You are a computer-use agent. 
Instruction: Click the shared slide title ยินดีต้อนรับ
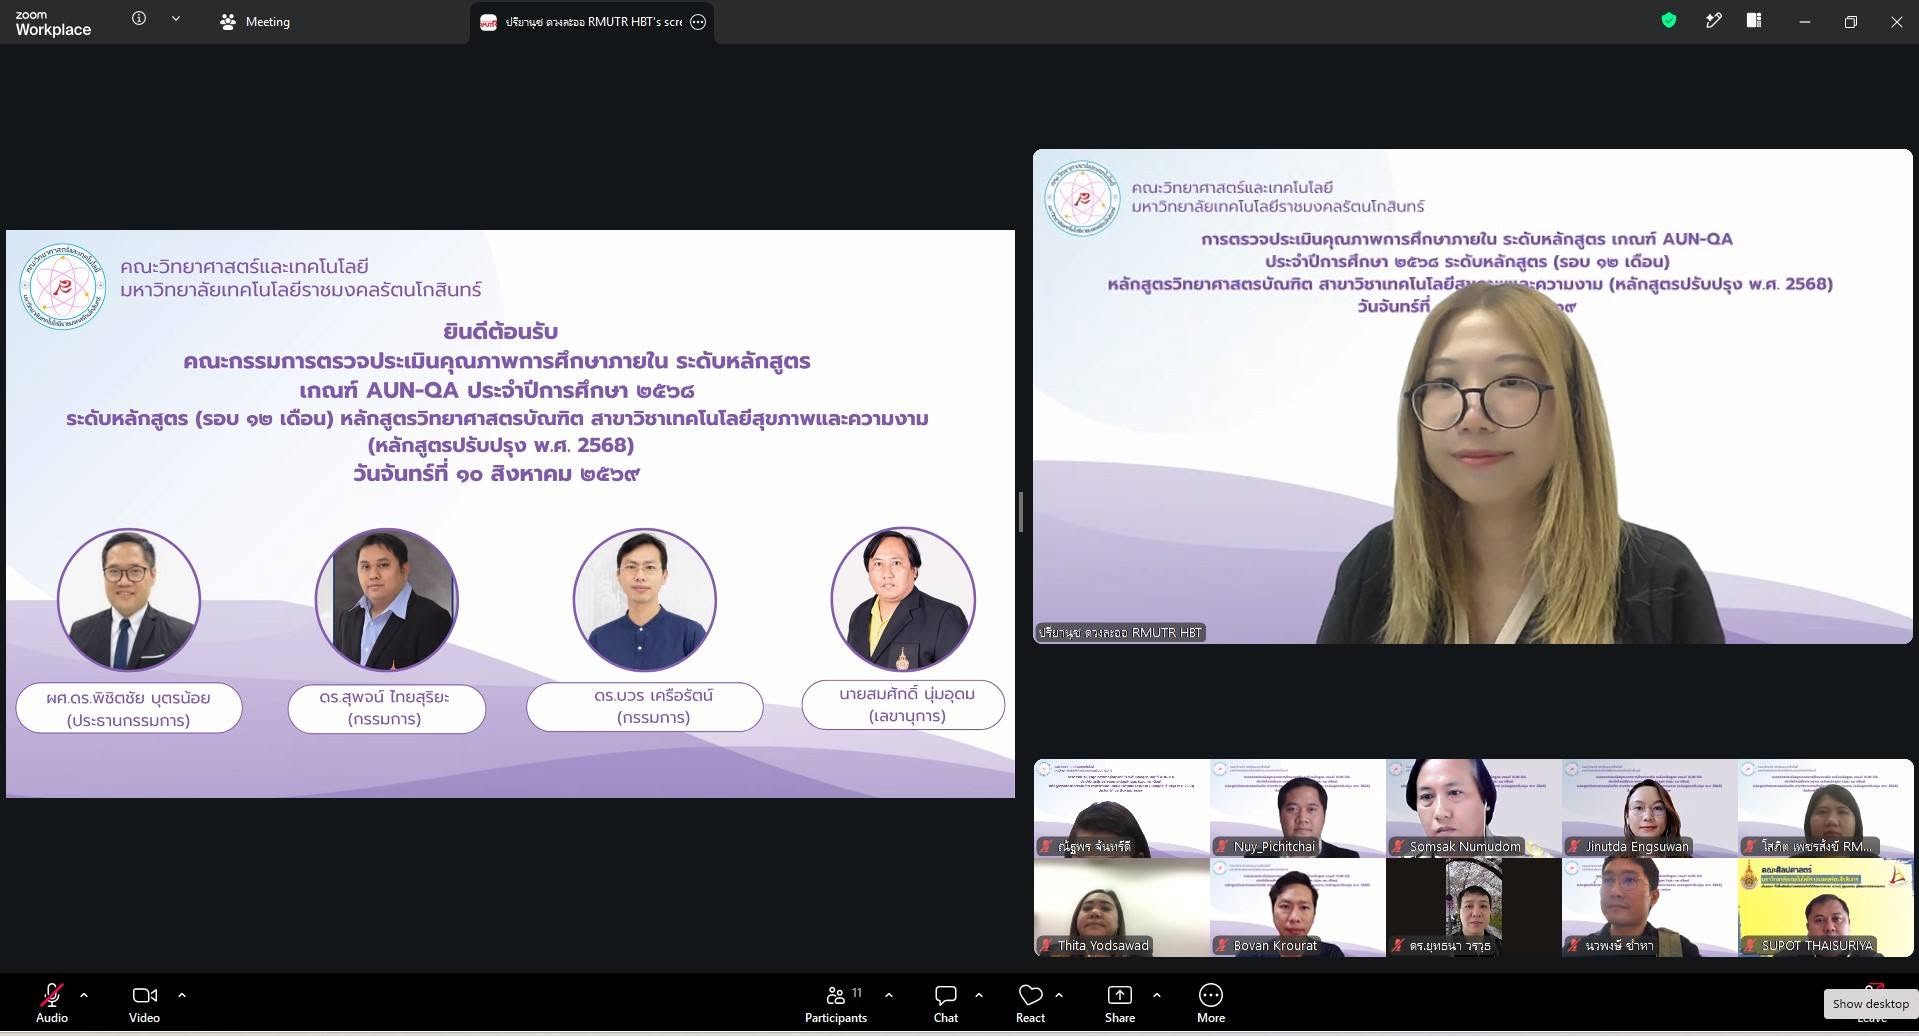click(x=500, y=331)
